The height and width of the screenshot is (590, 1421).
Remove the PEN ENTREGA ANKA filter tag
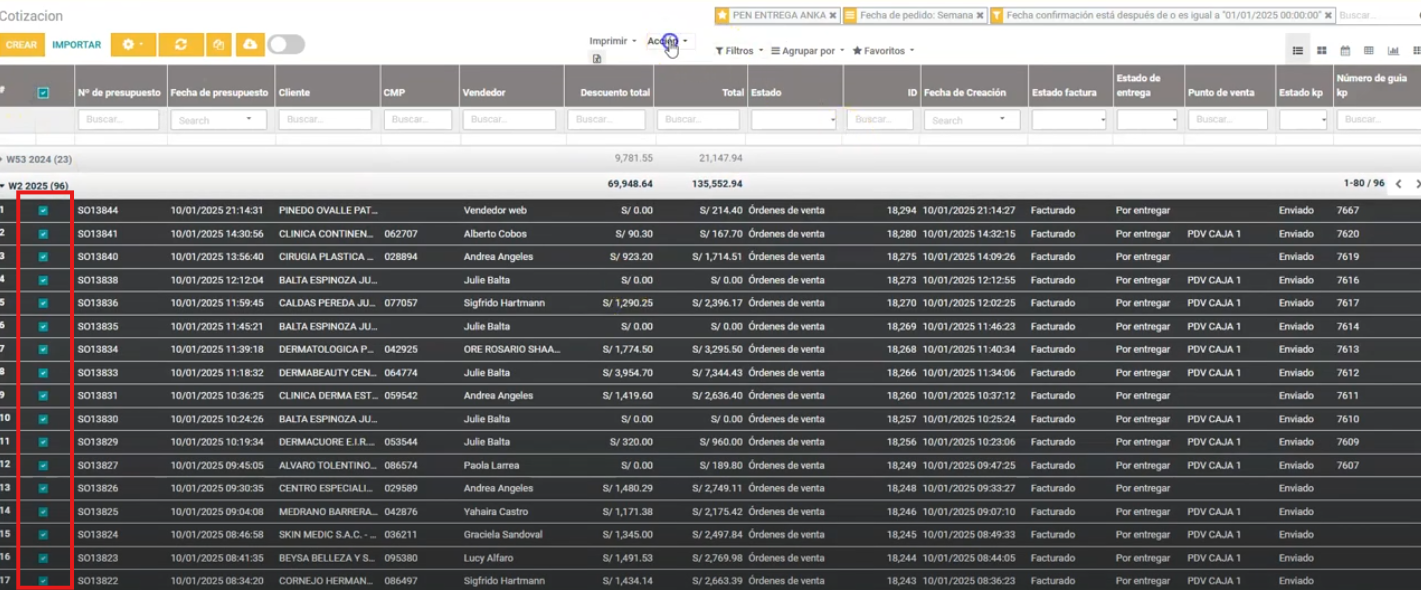[832, 16]
